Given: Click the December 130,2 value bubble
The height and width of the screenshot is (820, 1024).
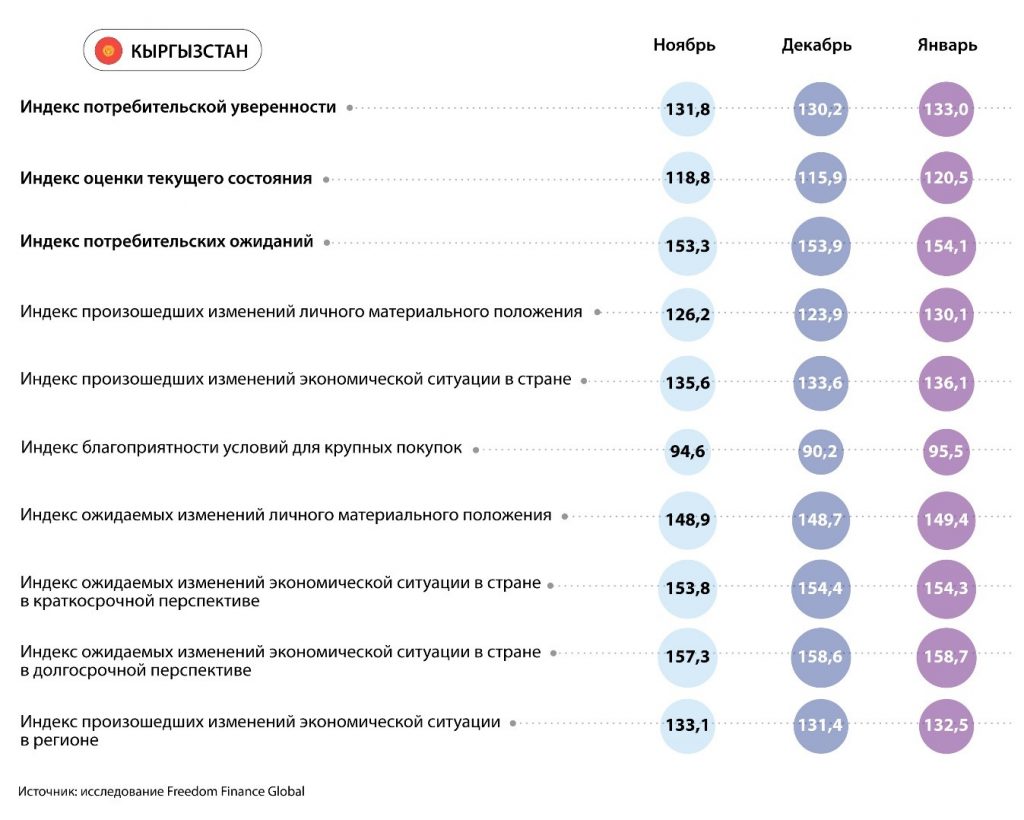Looking at the screenshot, I should coord(820,109).
